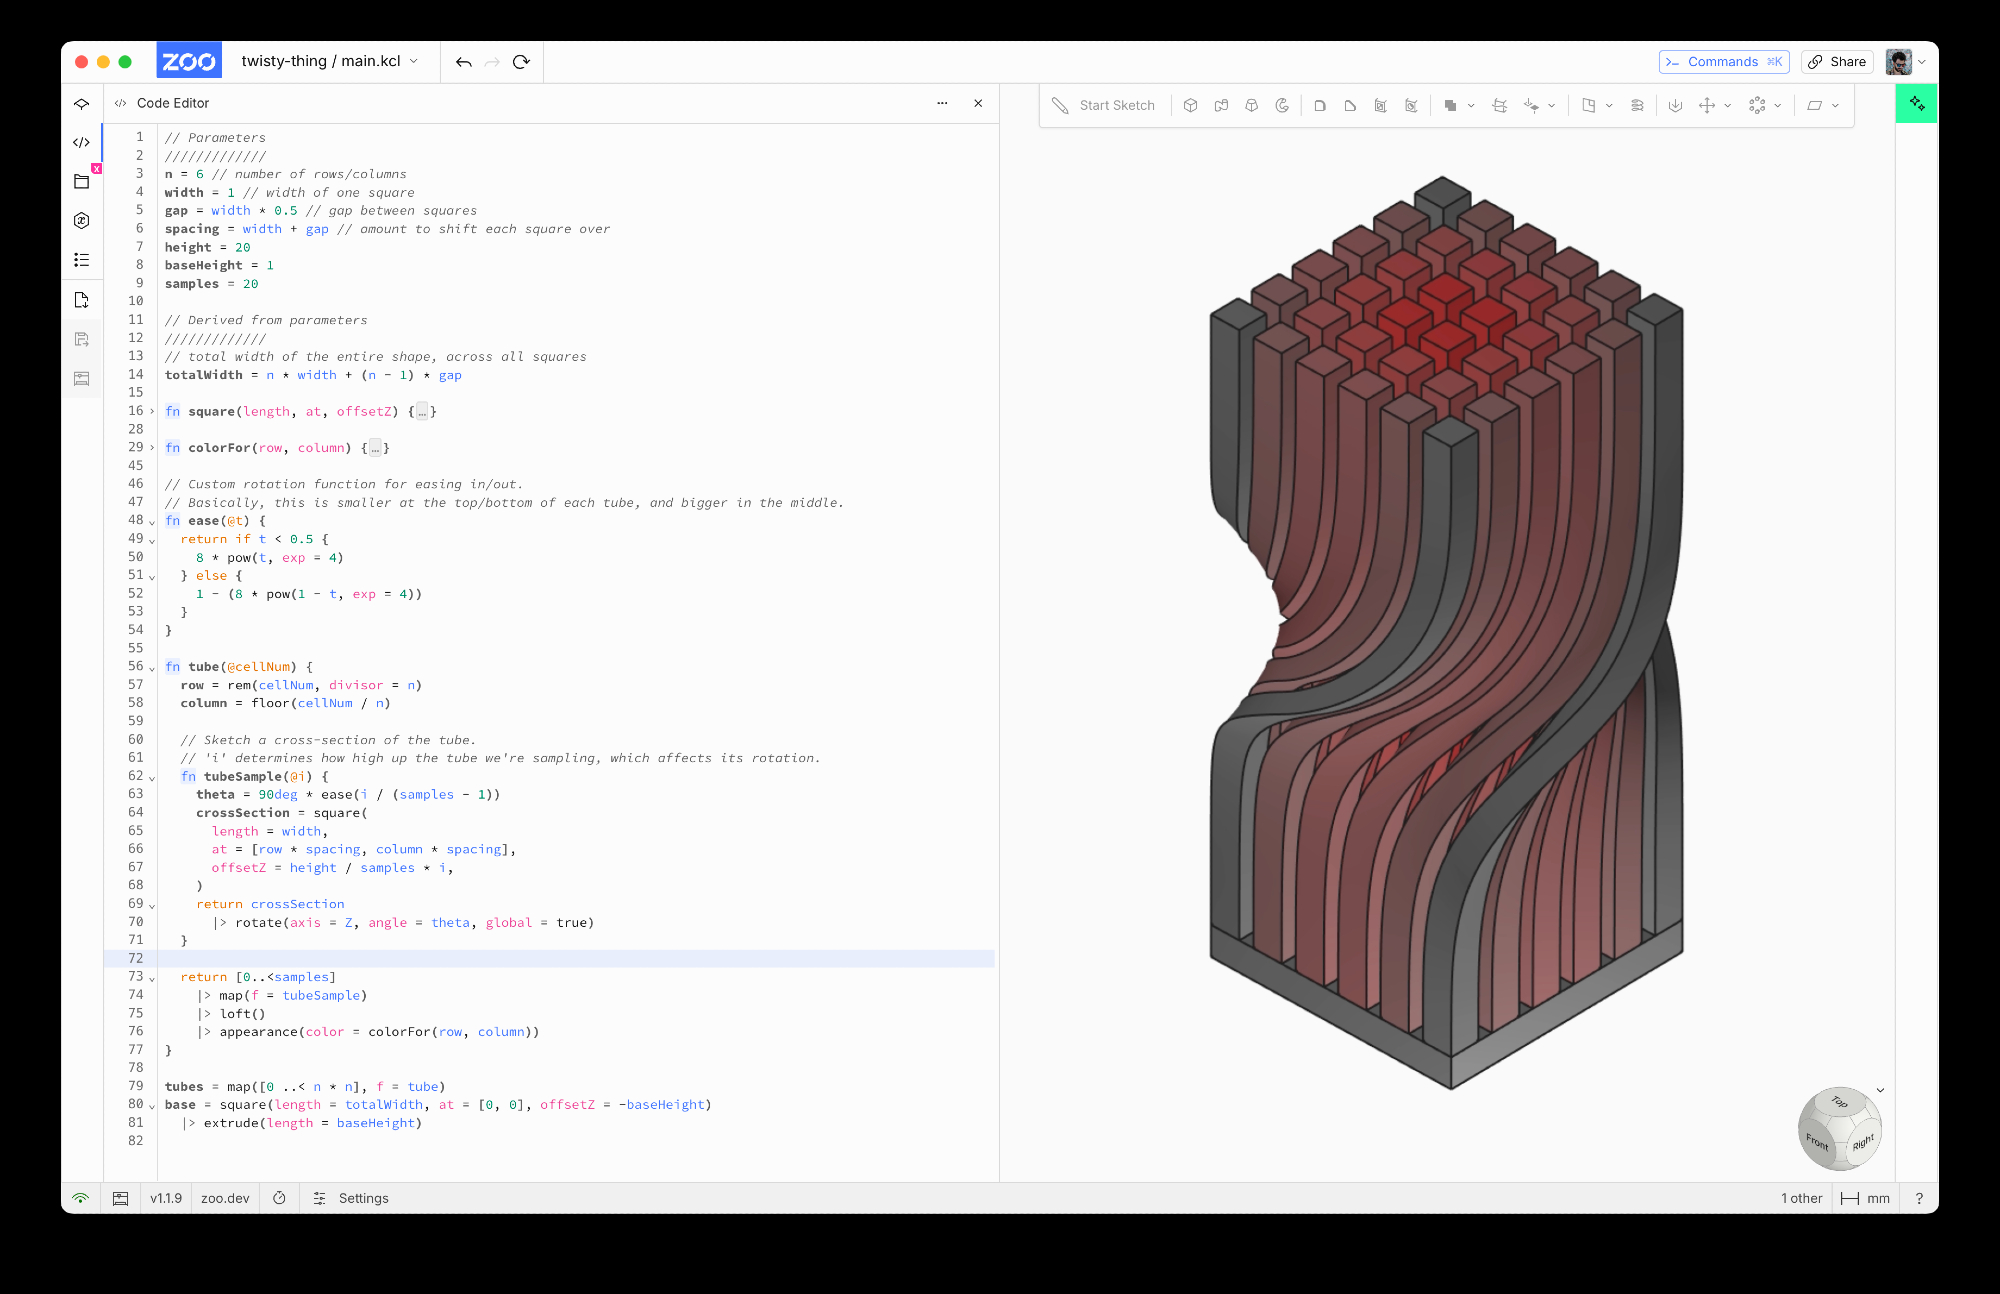Screen dimensions: 2000x1294
Task: Click the refresh icon in title bar
Action: click(521, 62)
